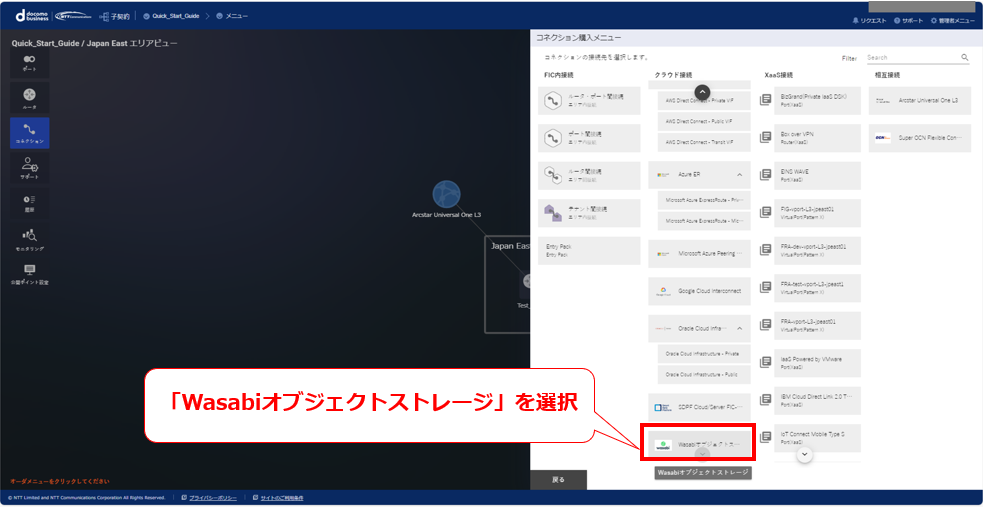Open the モニタリング sidebar icon
The height and width of the screenshot is (507, 984).
coord(29,240)
